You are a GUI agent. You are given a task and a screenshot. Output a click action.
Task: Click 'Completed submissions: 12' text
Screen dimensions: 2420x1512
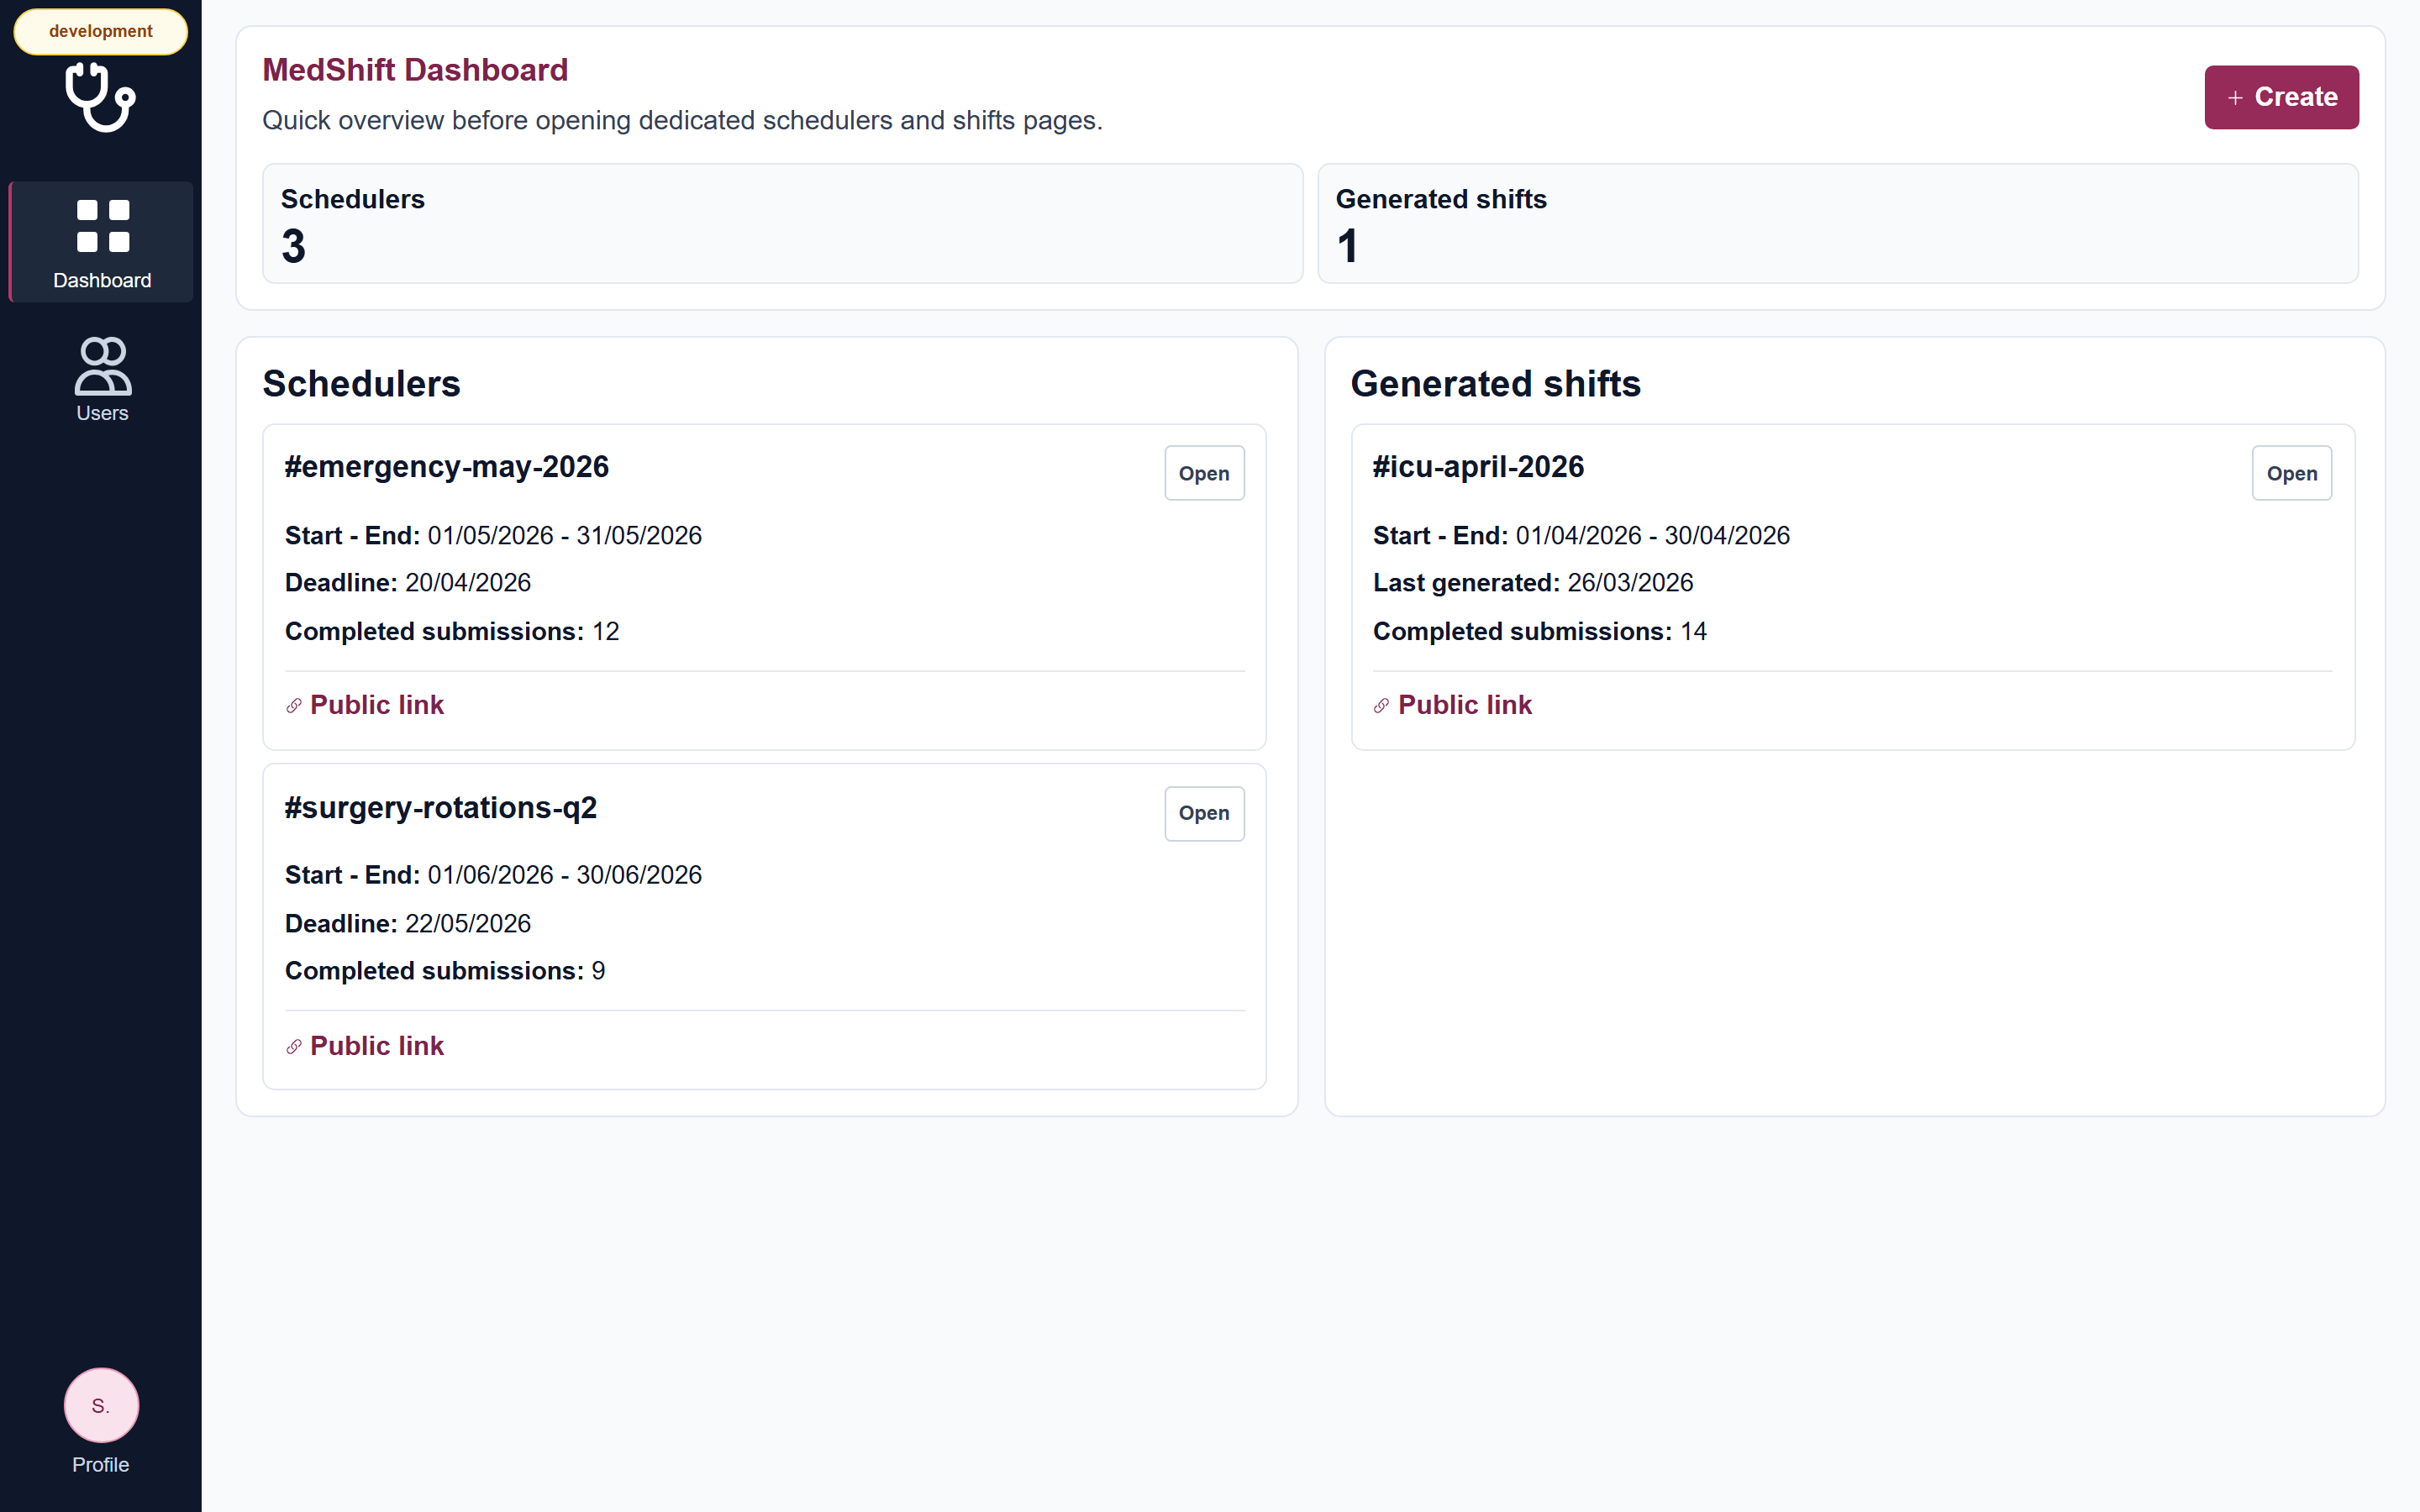tap(452, 631)
